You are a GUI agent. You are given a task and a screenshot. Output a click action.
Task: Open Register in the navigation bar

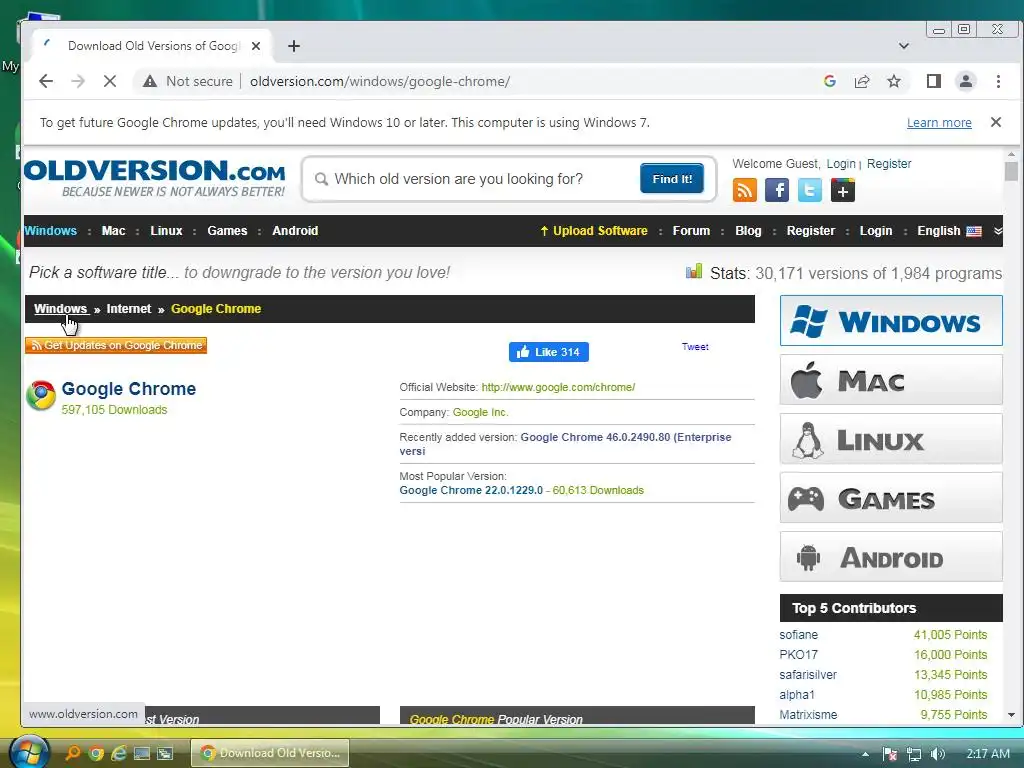click(x=810, y=231)
